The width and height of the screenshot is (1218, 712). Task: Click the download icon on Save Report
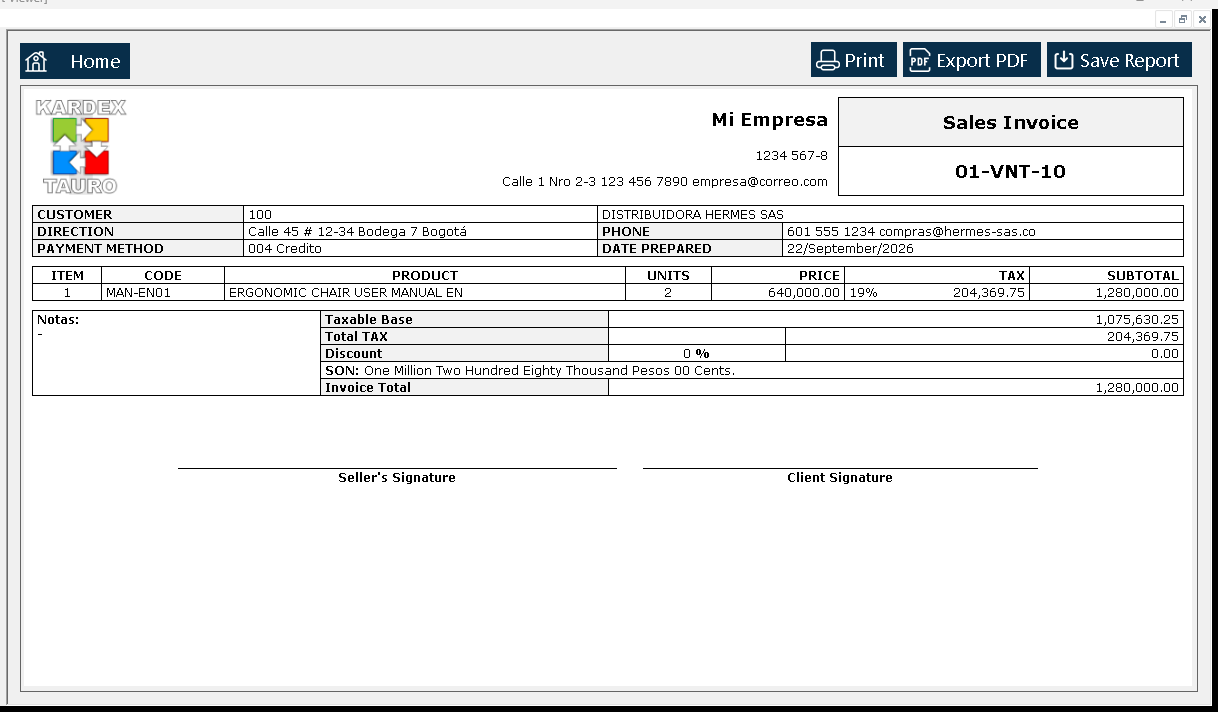[1064, 61]
